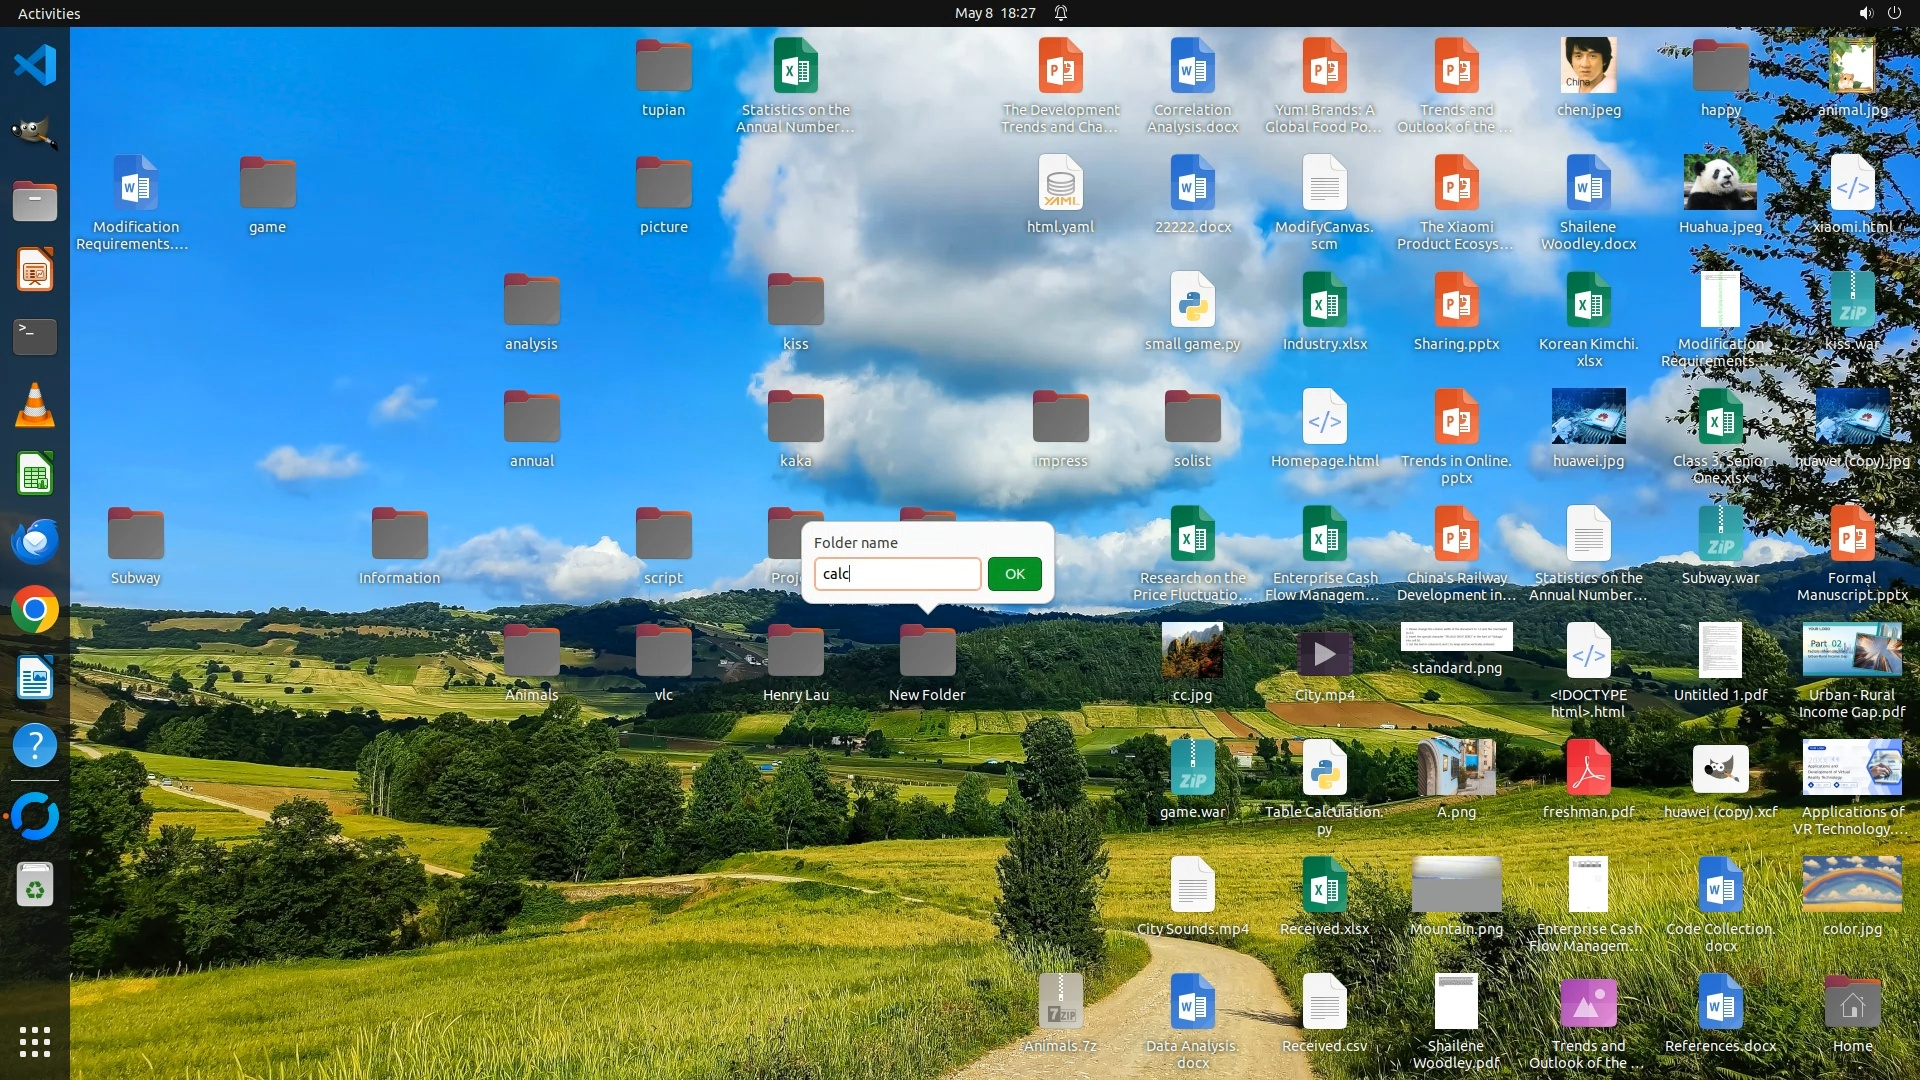
Task: Open Thunderbird mail from the dock
Action: 35,542
